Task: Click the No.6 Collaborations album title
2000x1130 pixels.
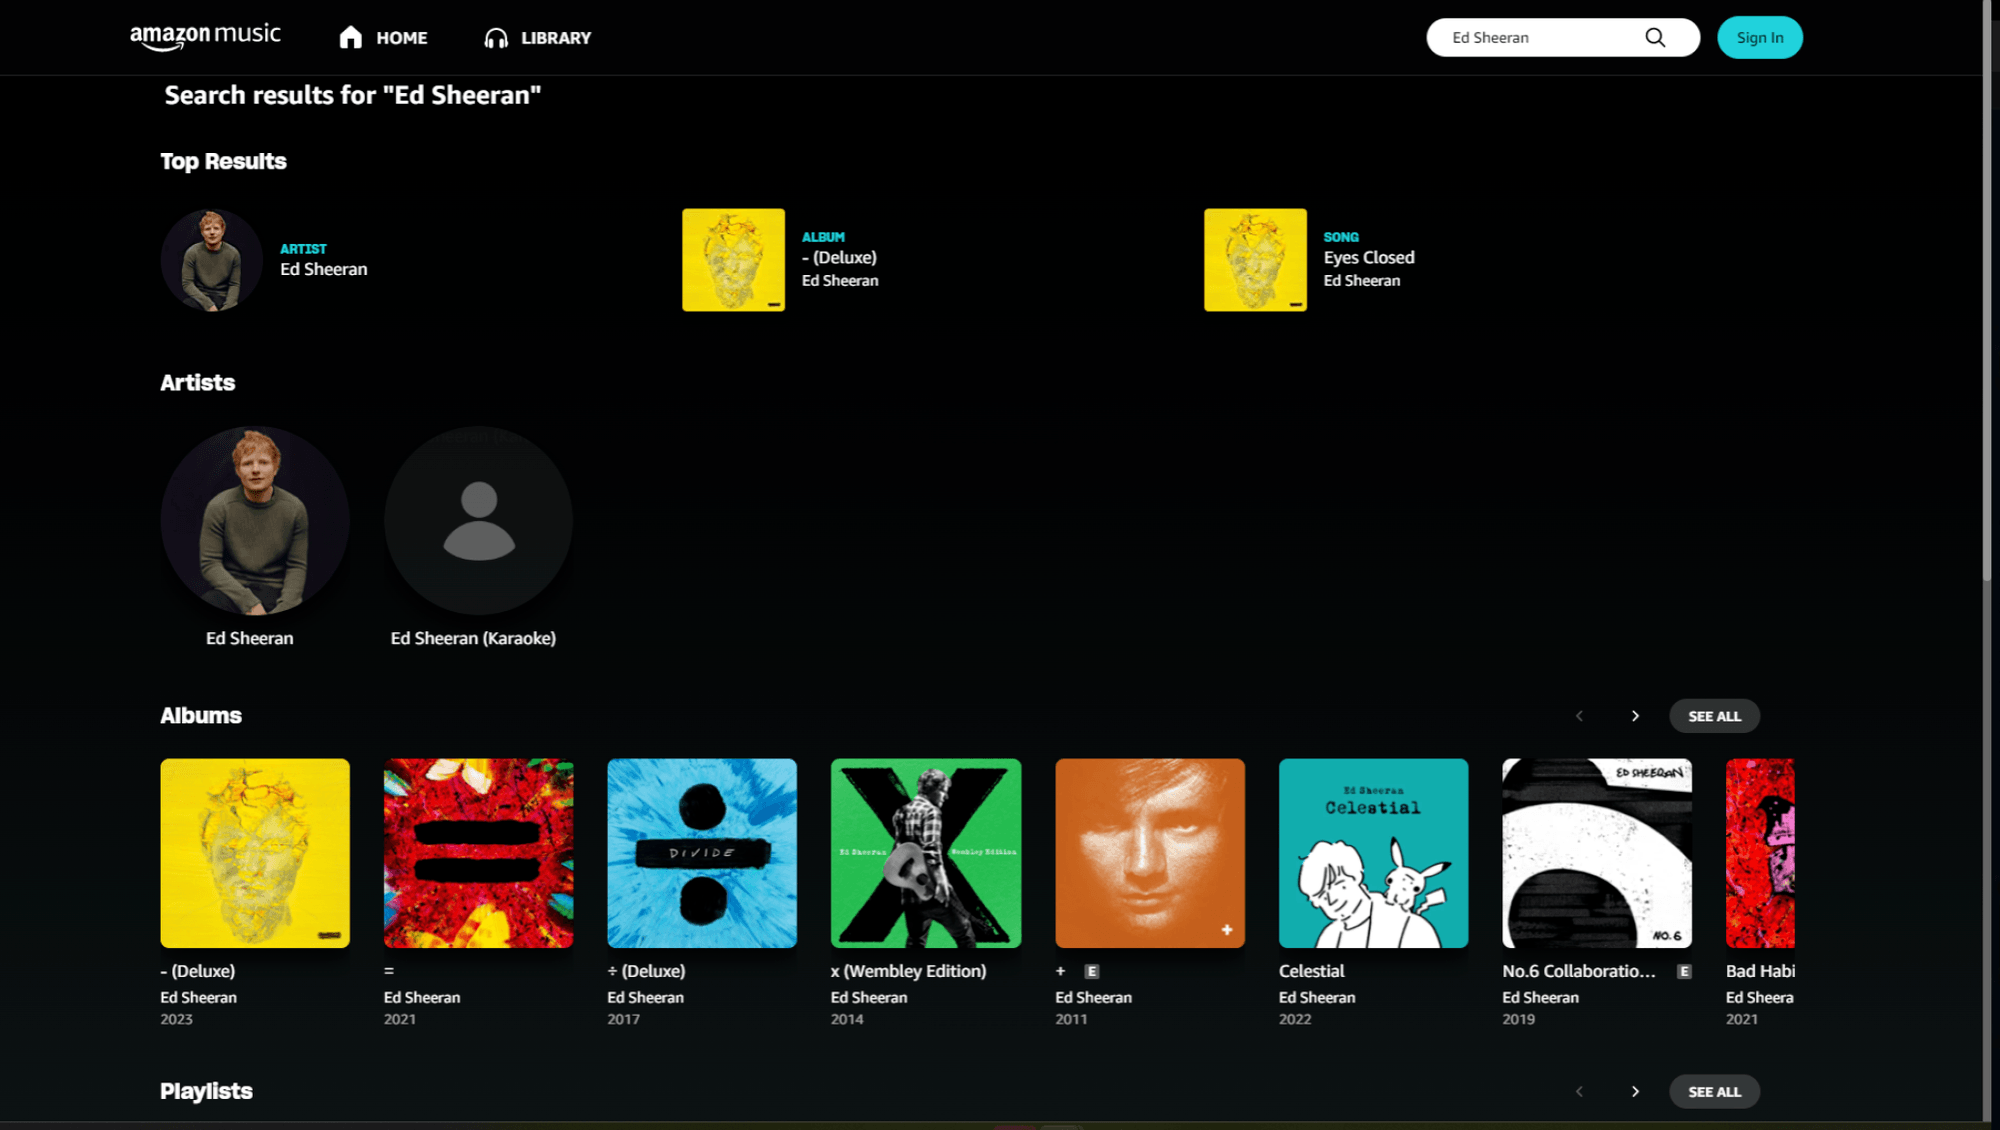Action: click(x=1579, y=971)
